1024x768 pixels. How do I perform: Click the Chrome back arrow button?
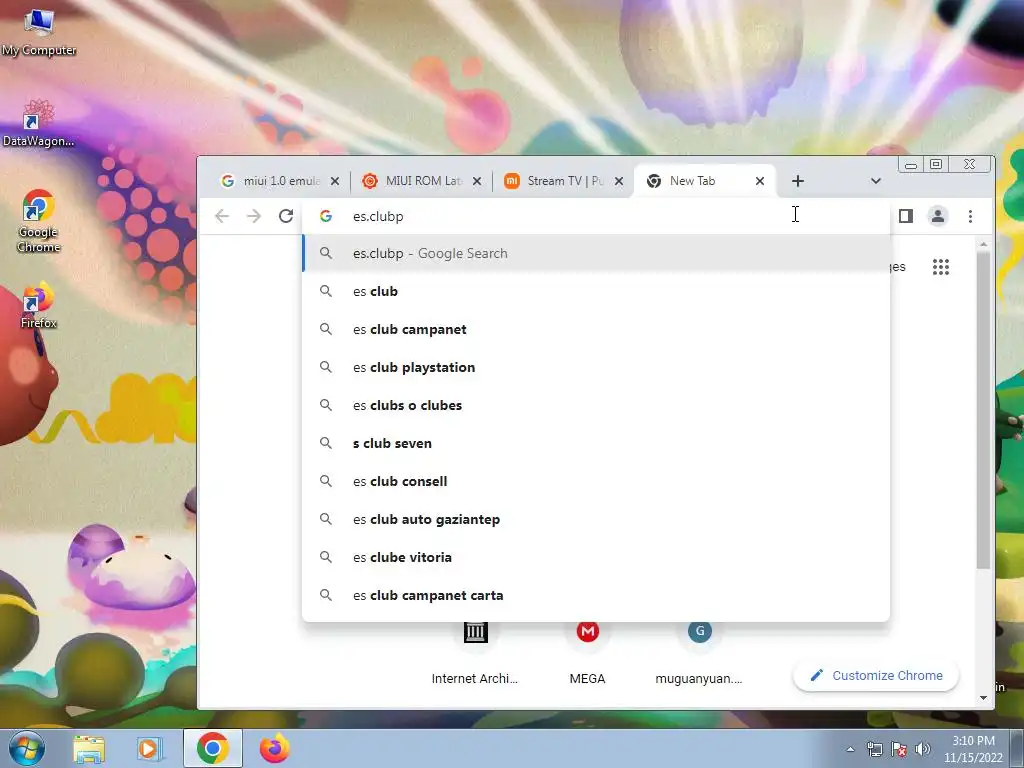[222, 216]
